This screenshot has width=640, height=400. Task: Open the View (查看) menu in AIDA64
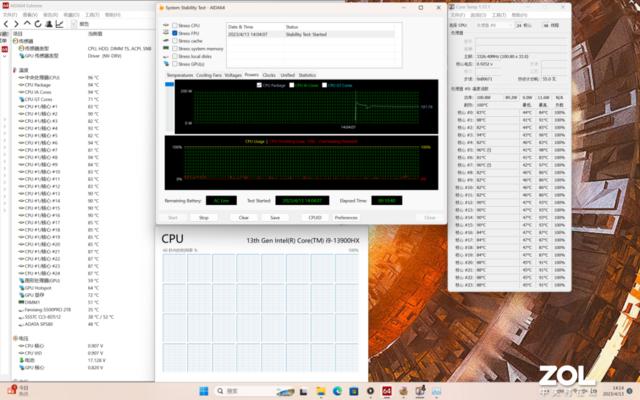pos(30,15)
